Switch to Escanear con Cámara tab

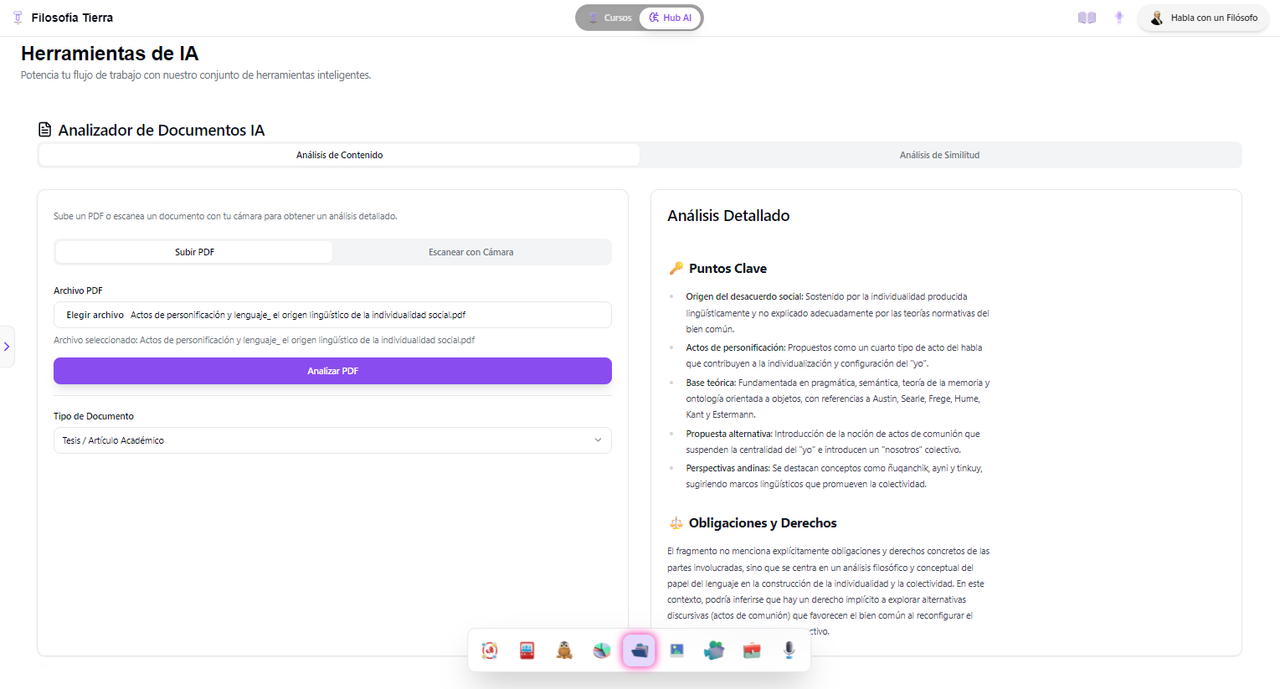tap(471, 252)
